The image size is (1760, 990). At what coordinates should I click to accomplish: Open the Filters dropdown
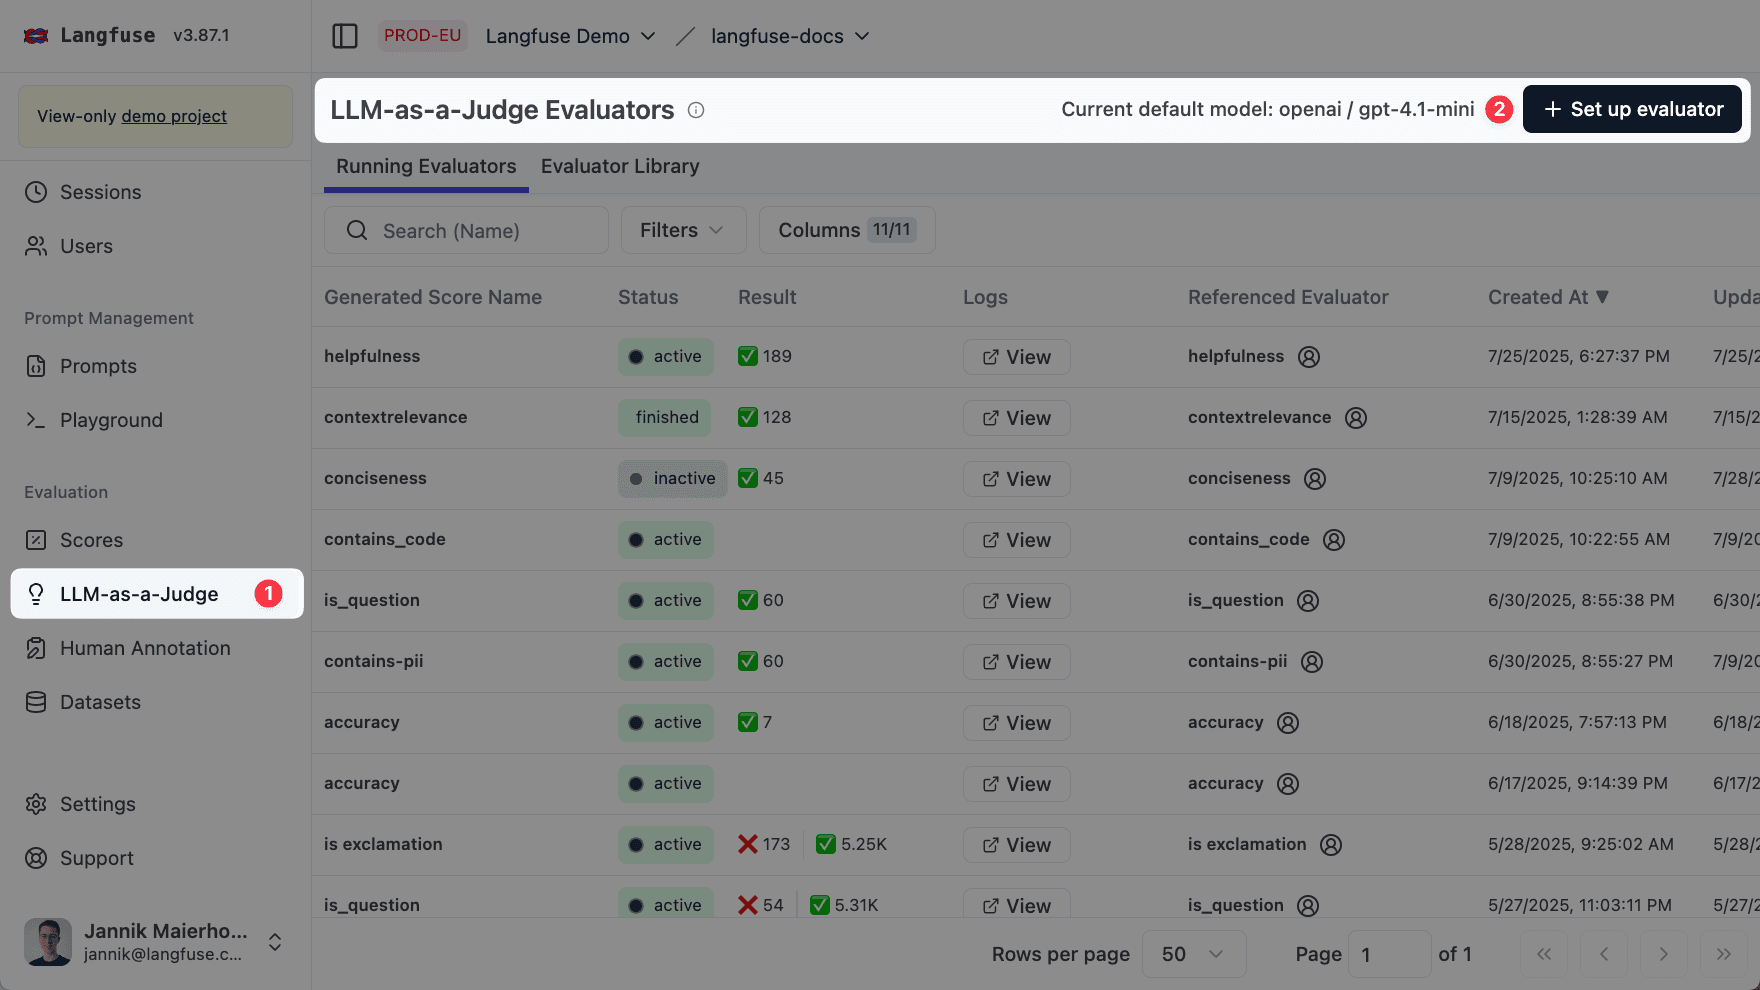(683, 230)
